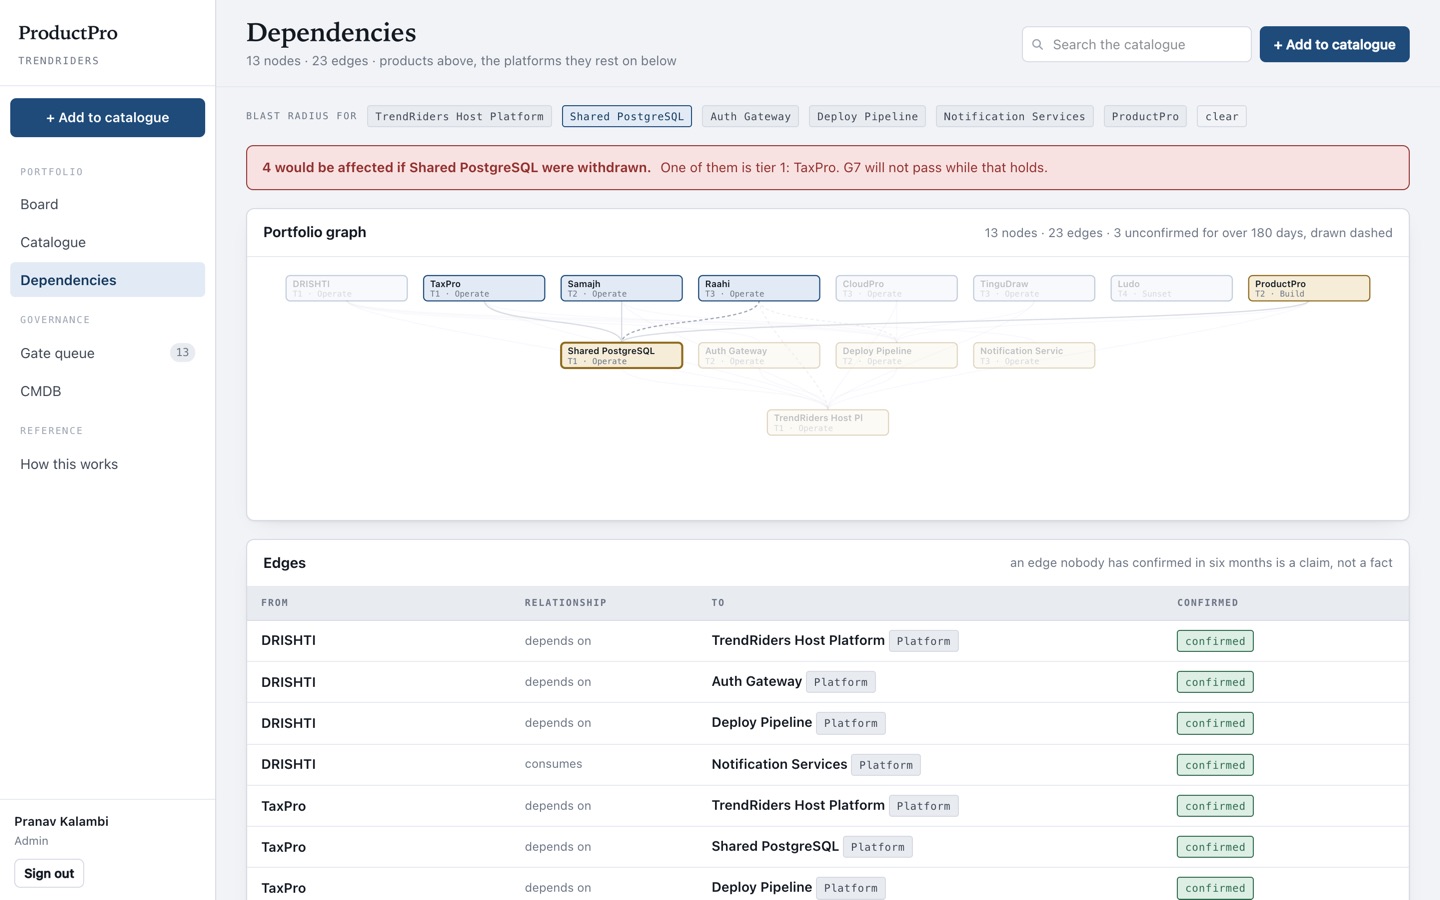This screenshot has height=900, width=1440.
Task: Click the TO column header
Action: click(718, 603)
